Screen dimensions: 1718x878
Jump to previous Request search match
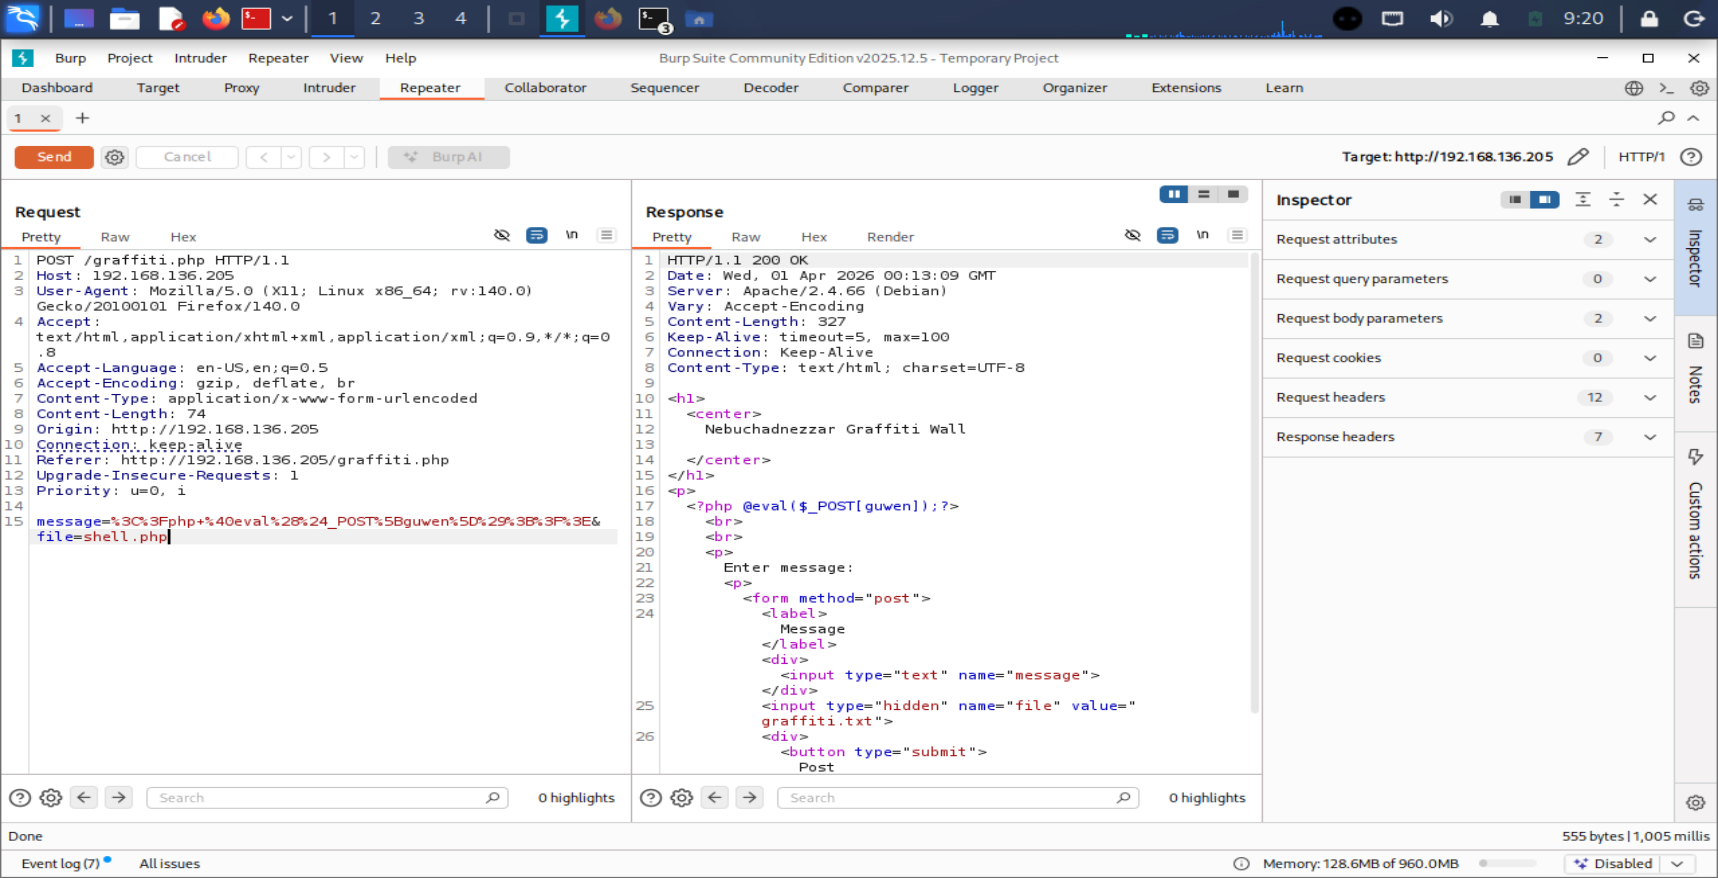pyautogui.click(x=84, y=798)
